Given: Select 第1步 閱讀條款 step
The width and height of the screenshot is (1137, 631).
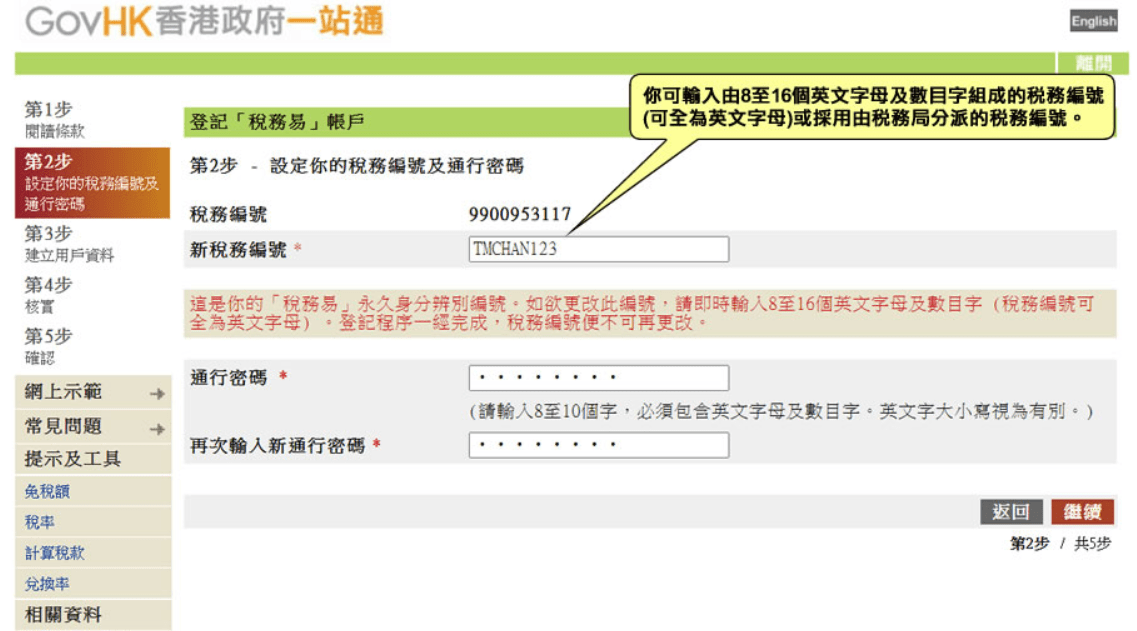Looking at the screenshot, I should click(54, 120).
